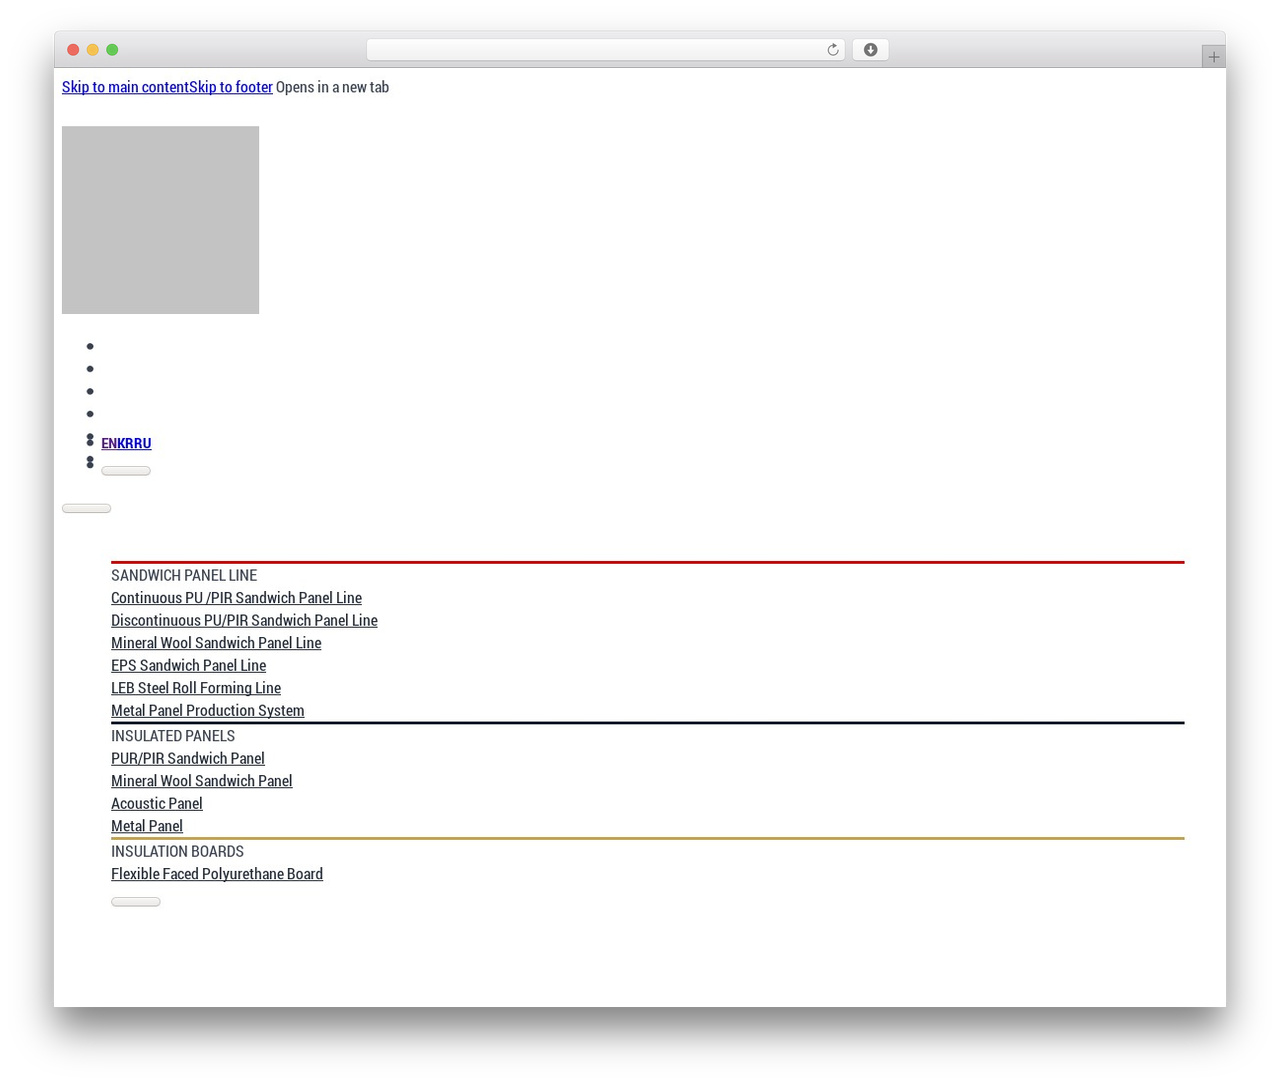Switch language to RU

pos(143,443)
